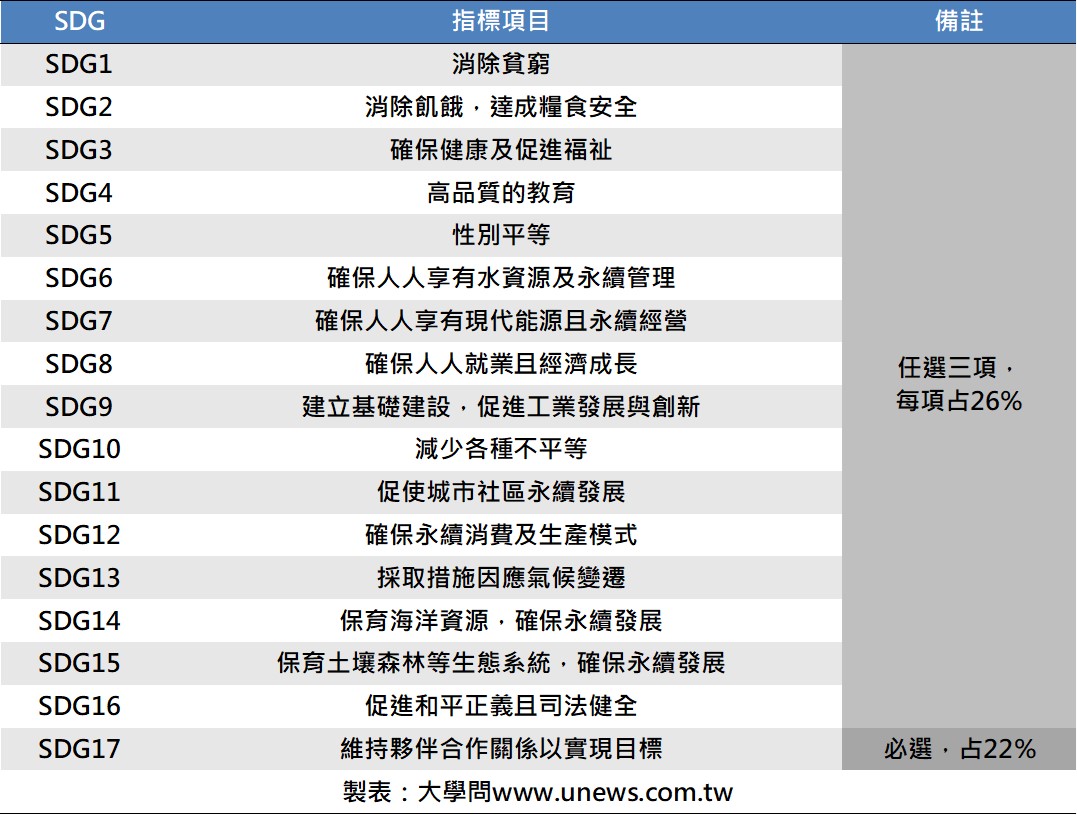This screenshot has height=815, width=1077.
Task: Click 確保人人享有現代能源且永續經營 text
Action: (501, 321)
